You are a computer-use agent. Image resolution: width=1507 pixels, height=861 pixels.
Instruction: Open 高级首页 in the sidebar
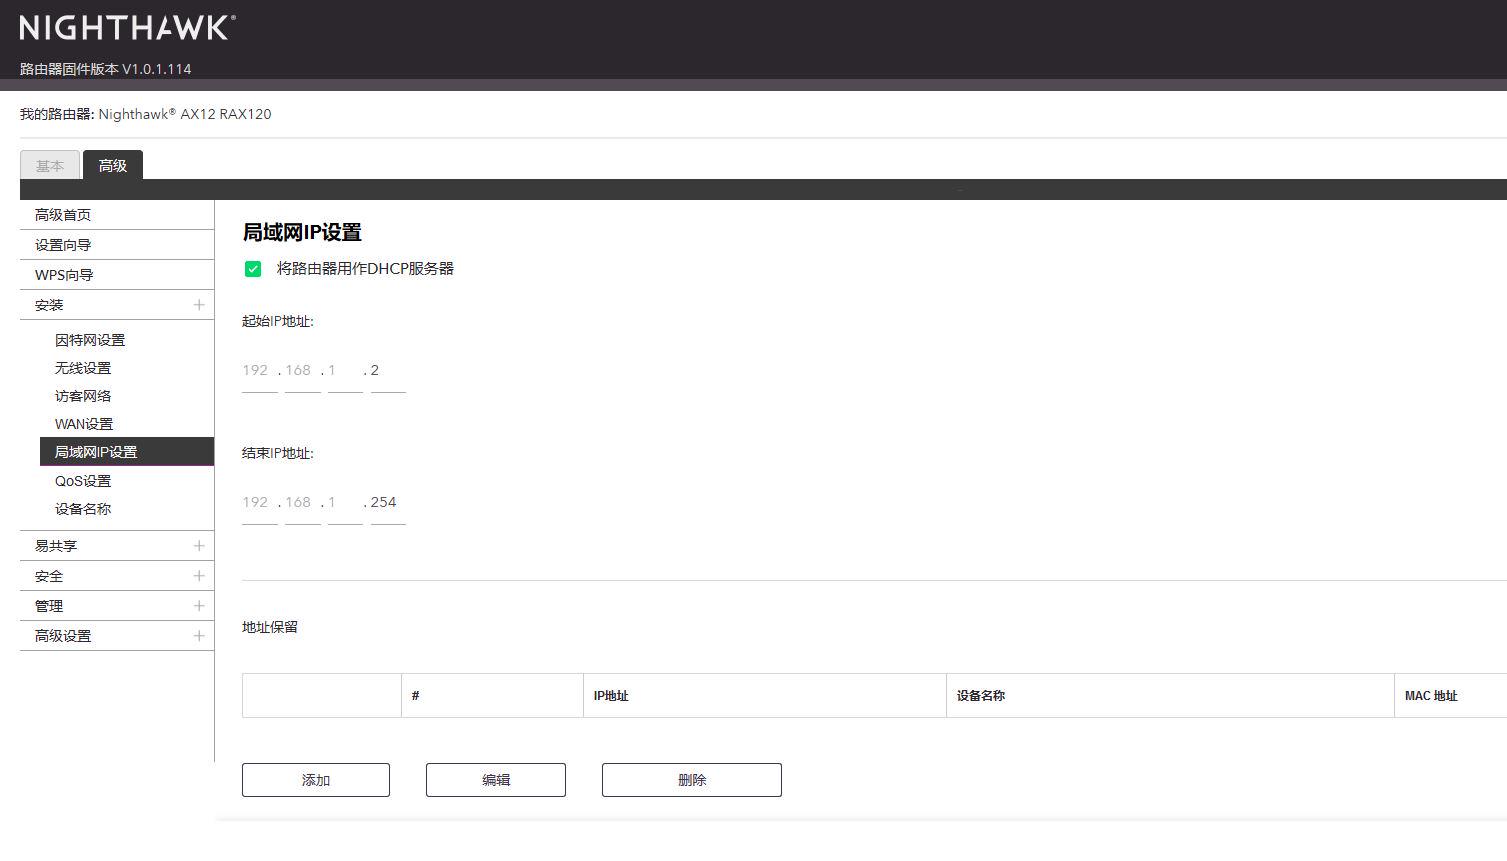coord(63,214)
